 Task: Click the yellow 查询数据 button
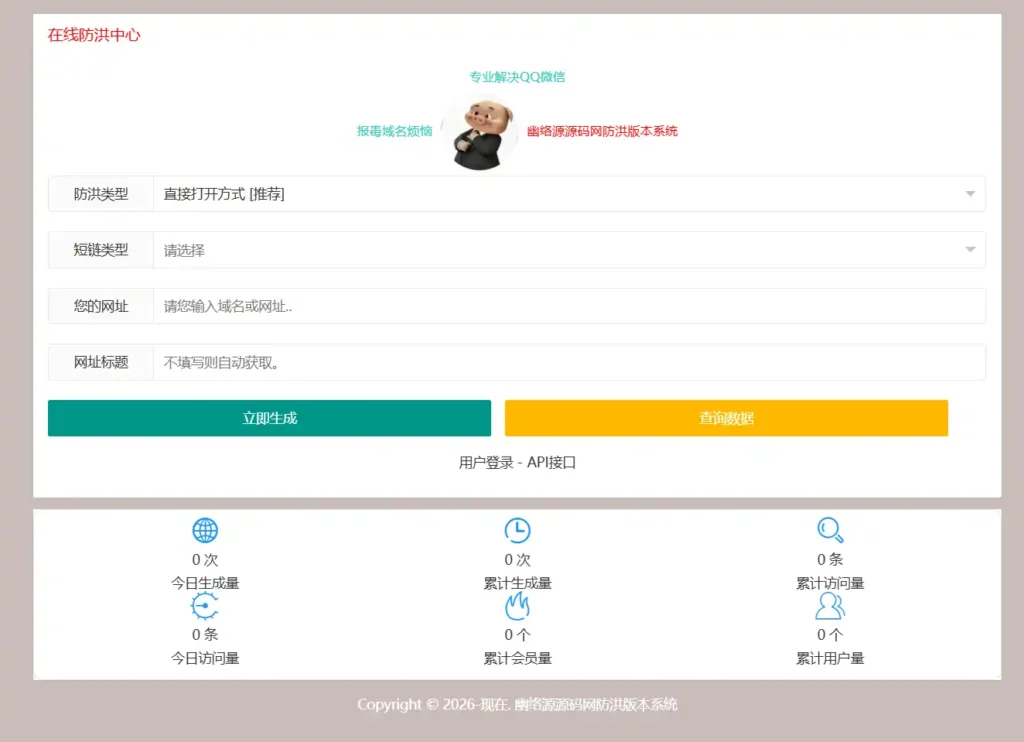pyautogui.click(x=726, y=418)
